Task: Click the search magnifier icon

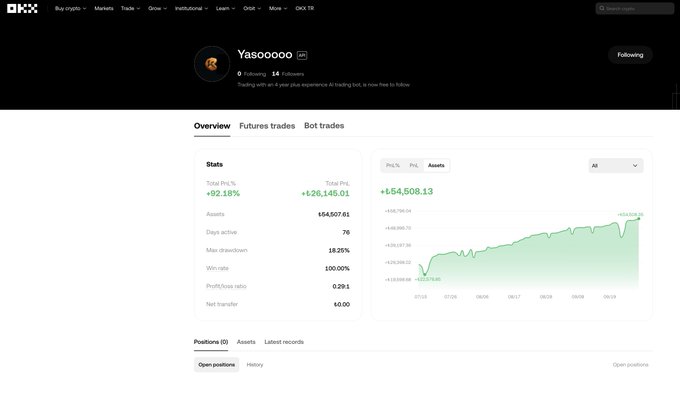Action: tap(602, 8)
